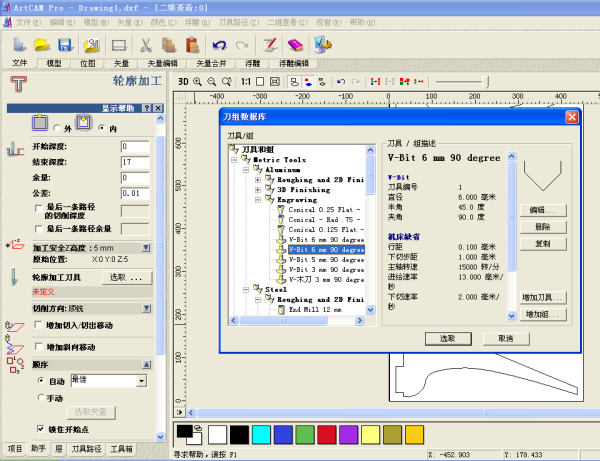Collapse the Metric Tools tree node
Image resolution: width=600 pixels, height=461 pixels.
coord(234,160)
